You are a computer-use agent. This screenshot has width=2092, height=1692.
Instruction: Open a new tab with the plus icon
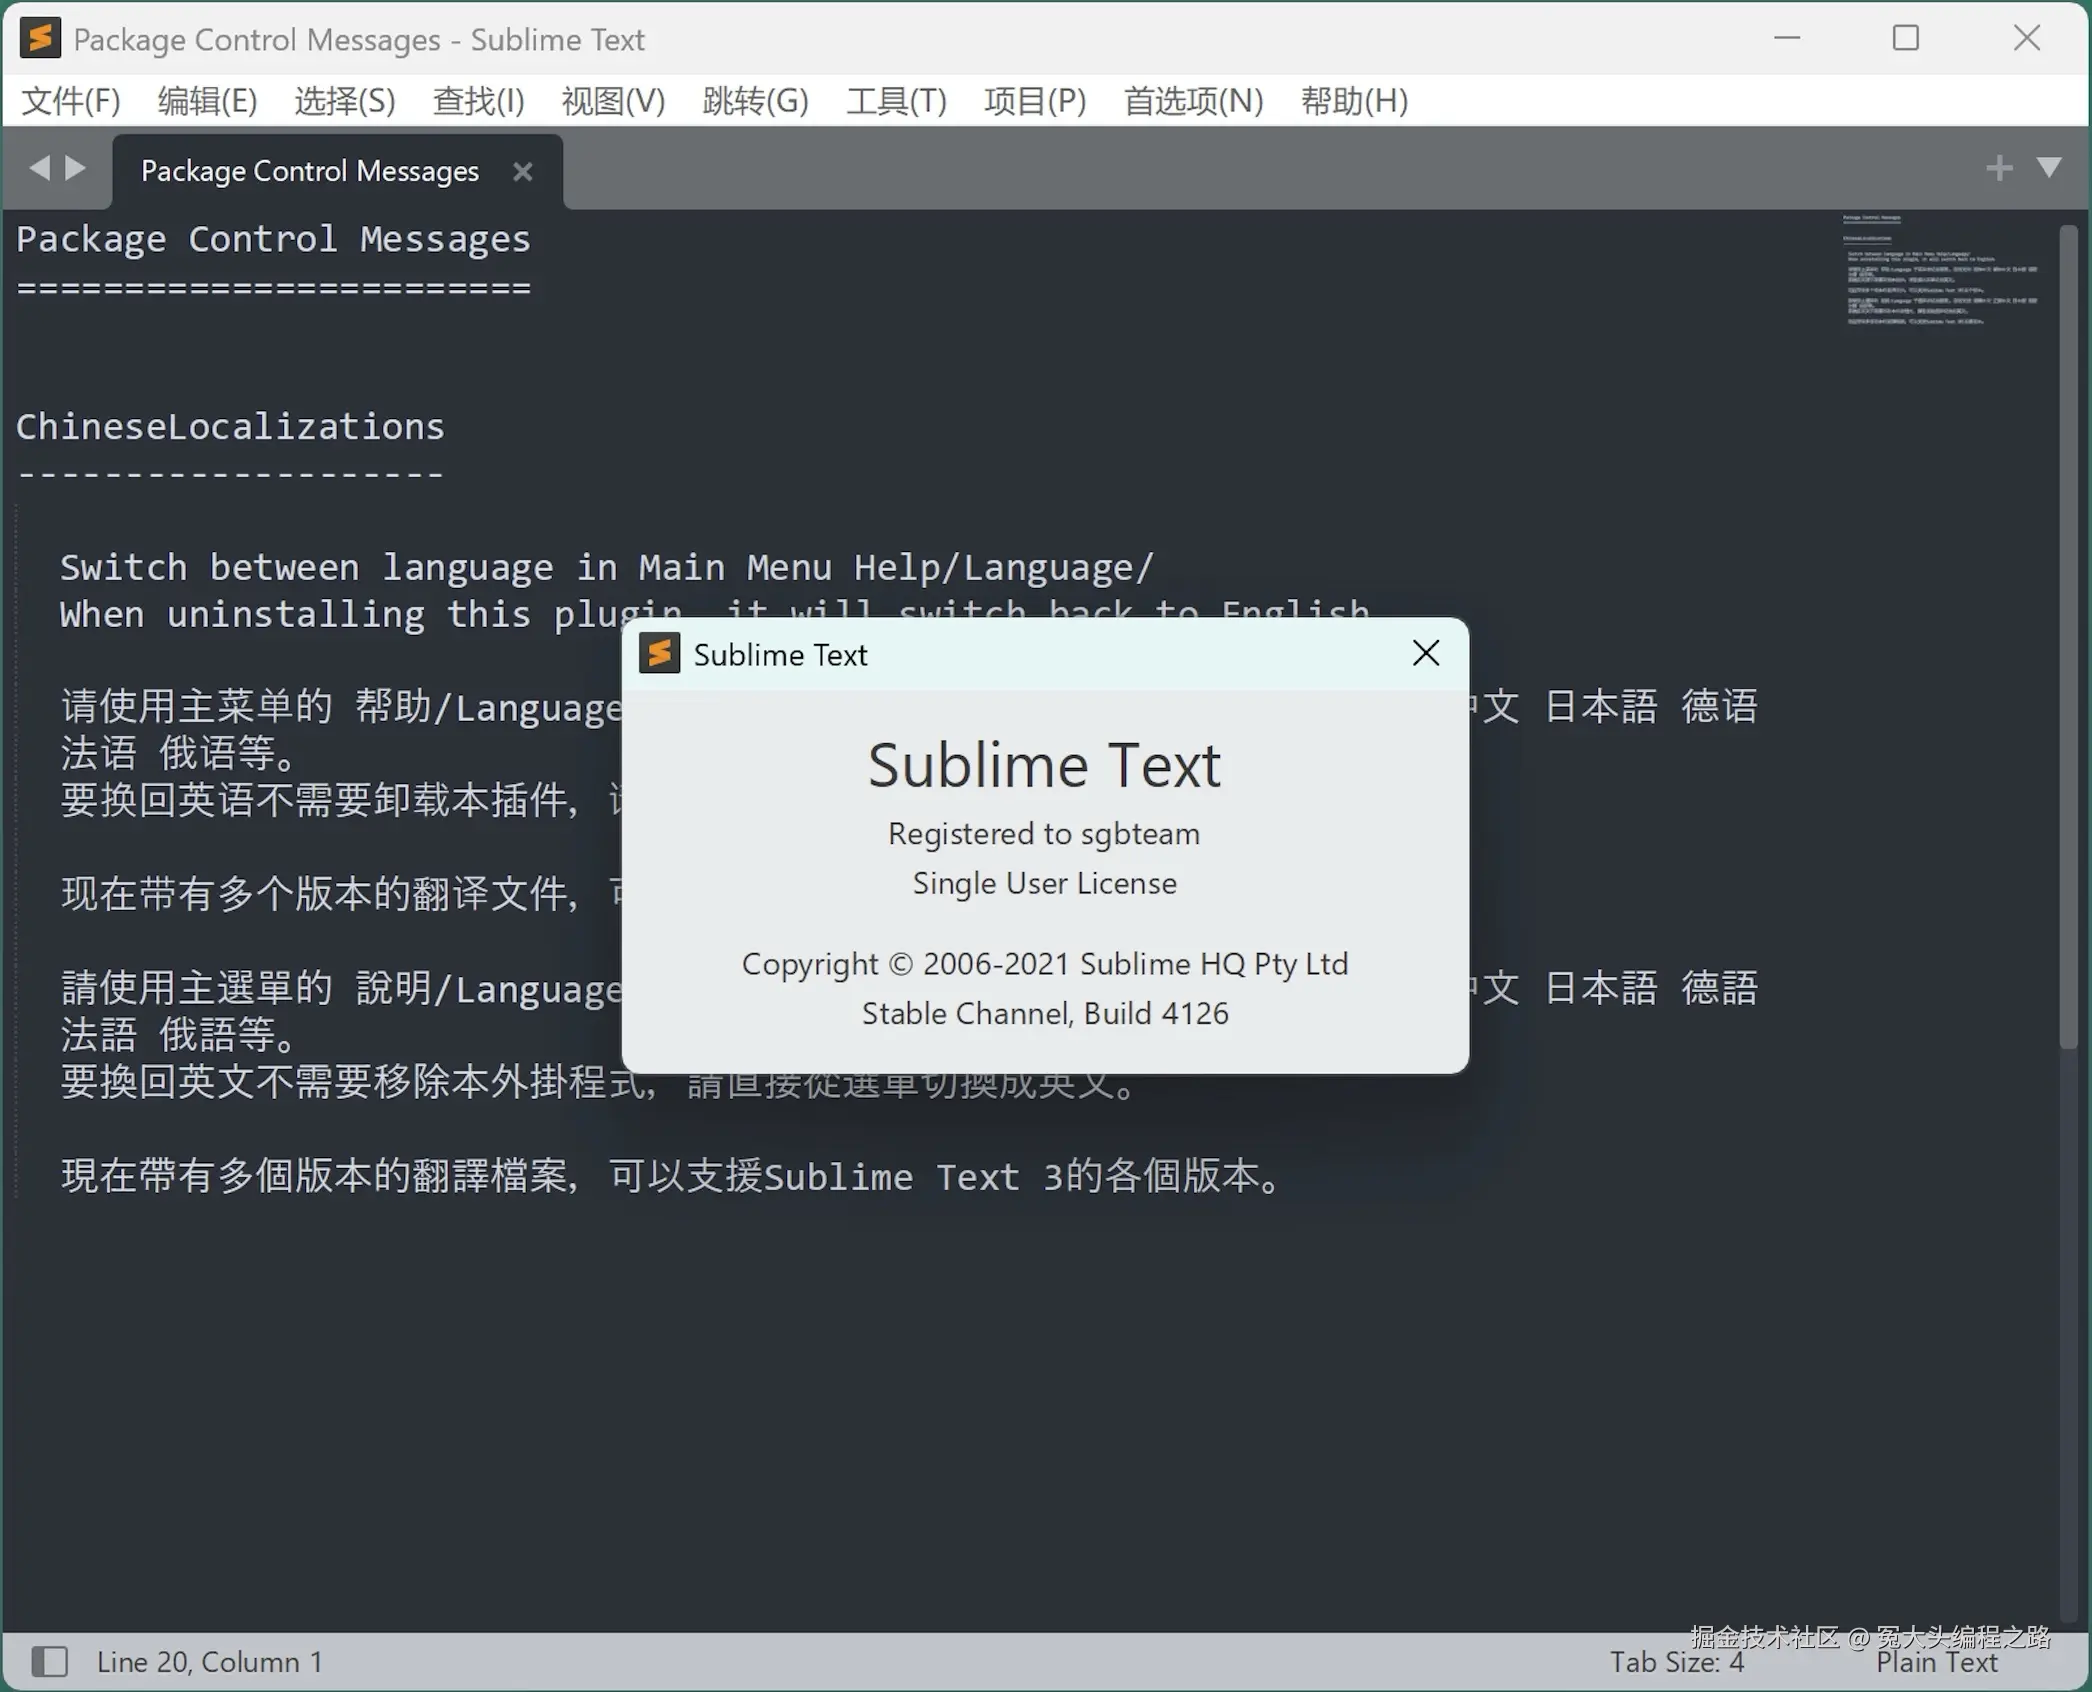coord(1998,167)
